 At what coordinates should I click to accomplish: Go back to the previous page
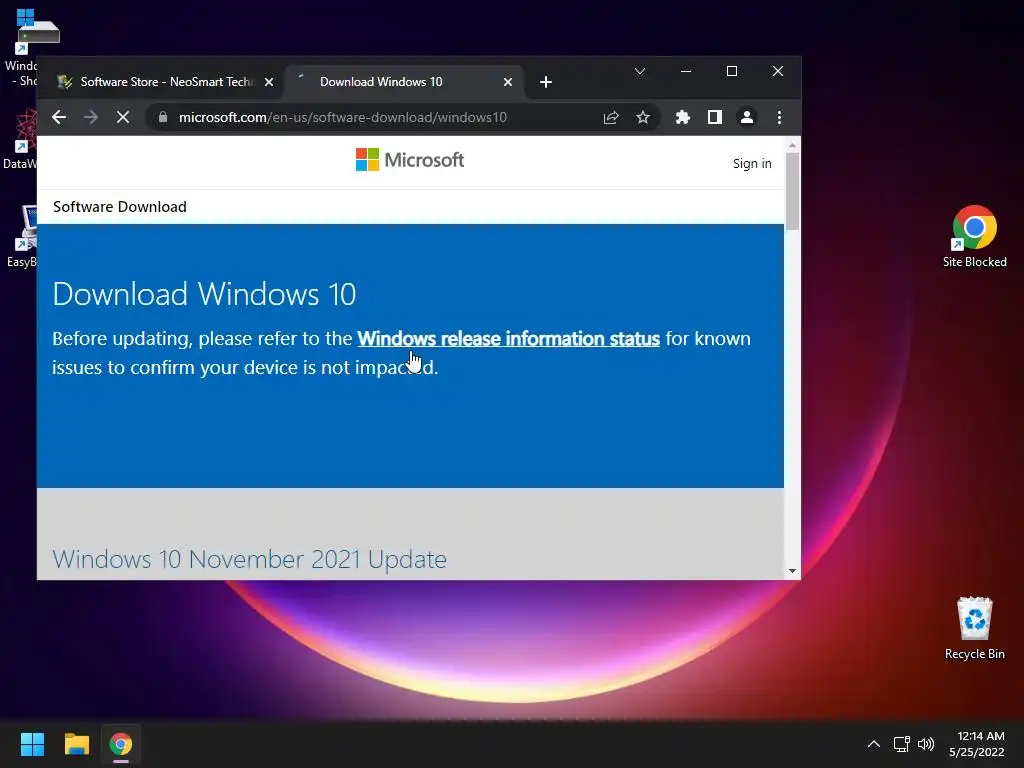tap(59, 117)
